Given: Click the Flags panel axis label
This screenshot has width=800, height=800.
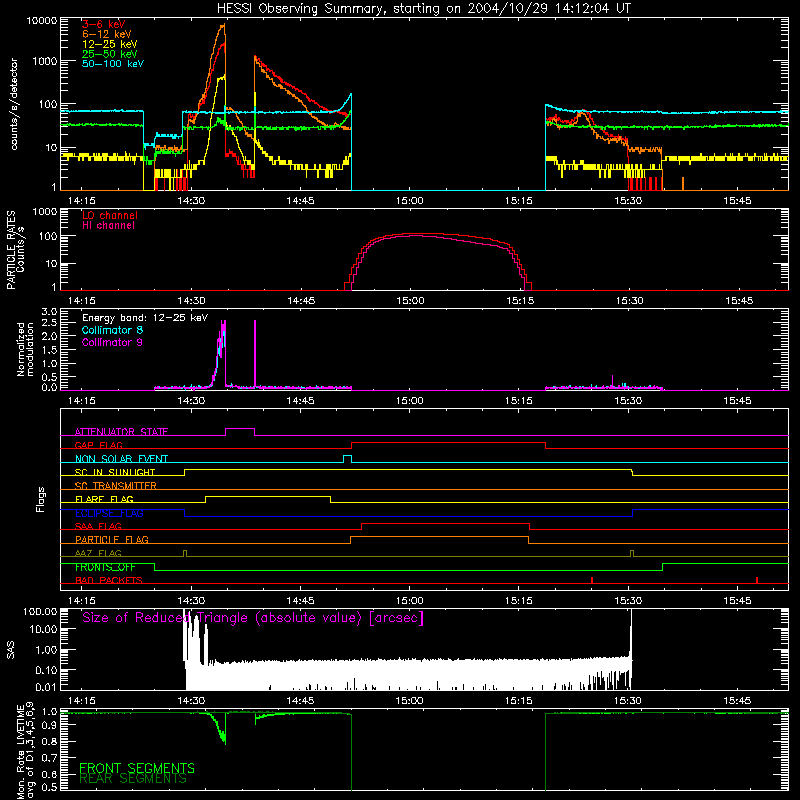Looking at the screenshot, I should point(41,499).
